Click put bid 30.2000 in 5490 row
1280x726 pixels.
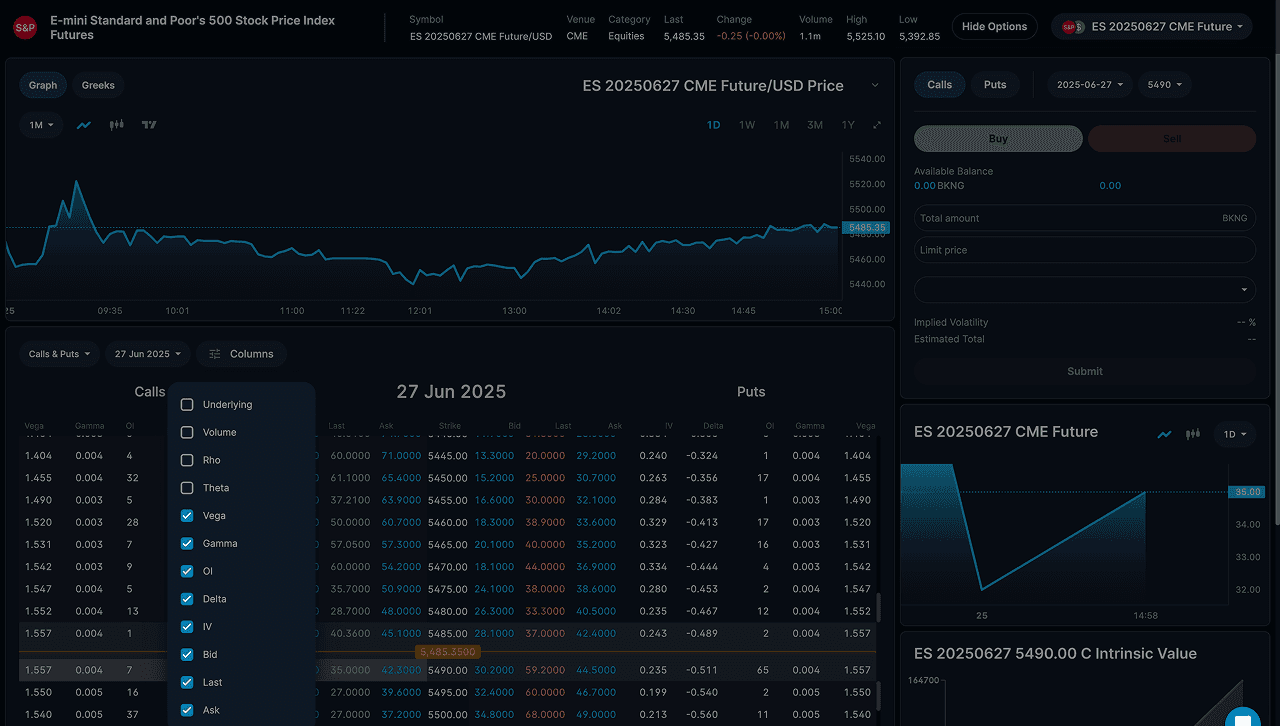click(x=494, y=670)
